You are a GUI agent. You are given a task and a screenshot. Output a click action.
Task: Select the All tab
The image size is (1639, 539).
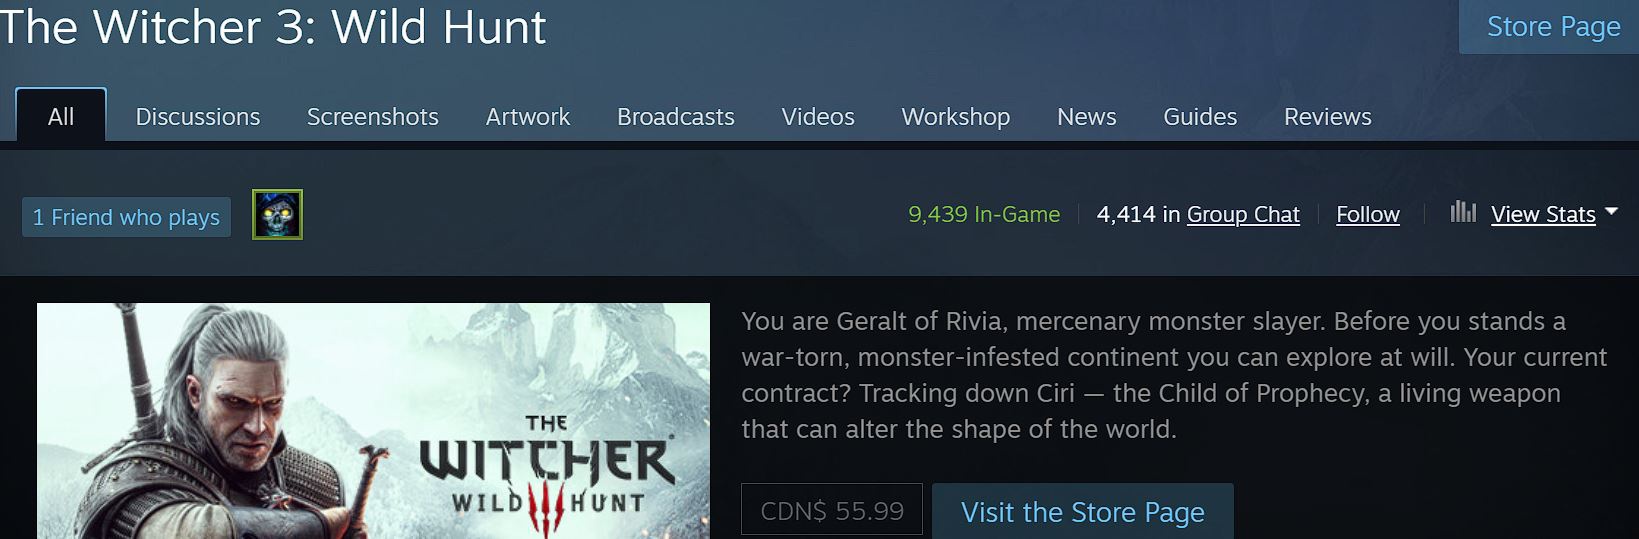[61, 116]
